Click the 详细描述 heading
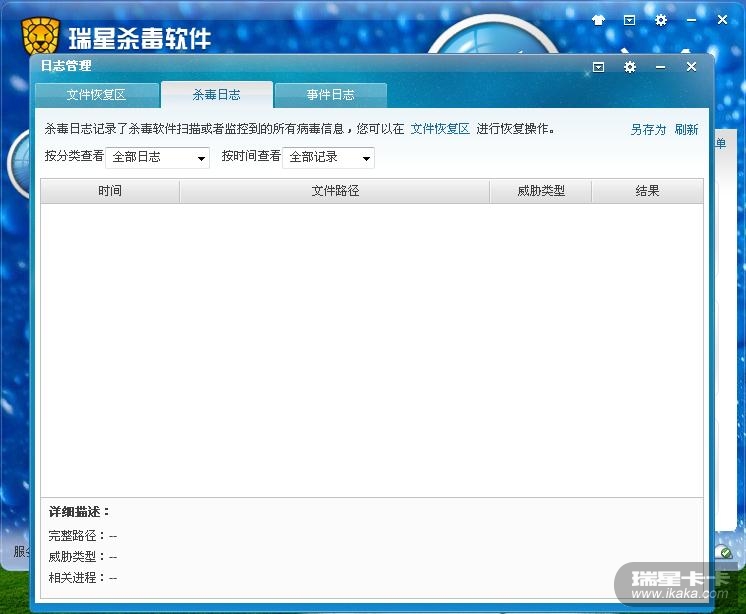 coord(79,512)
